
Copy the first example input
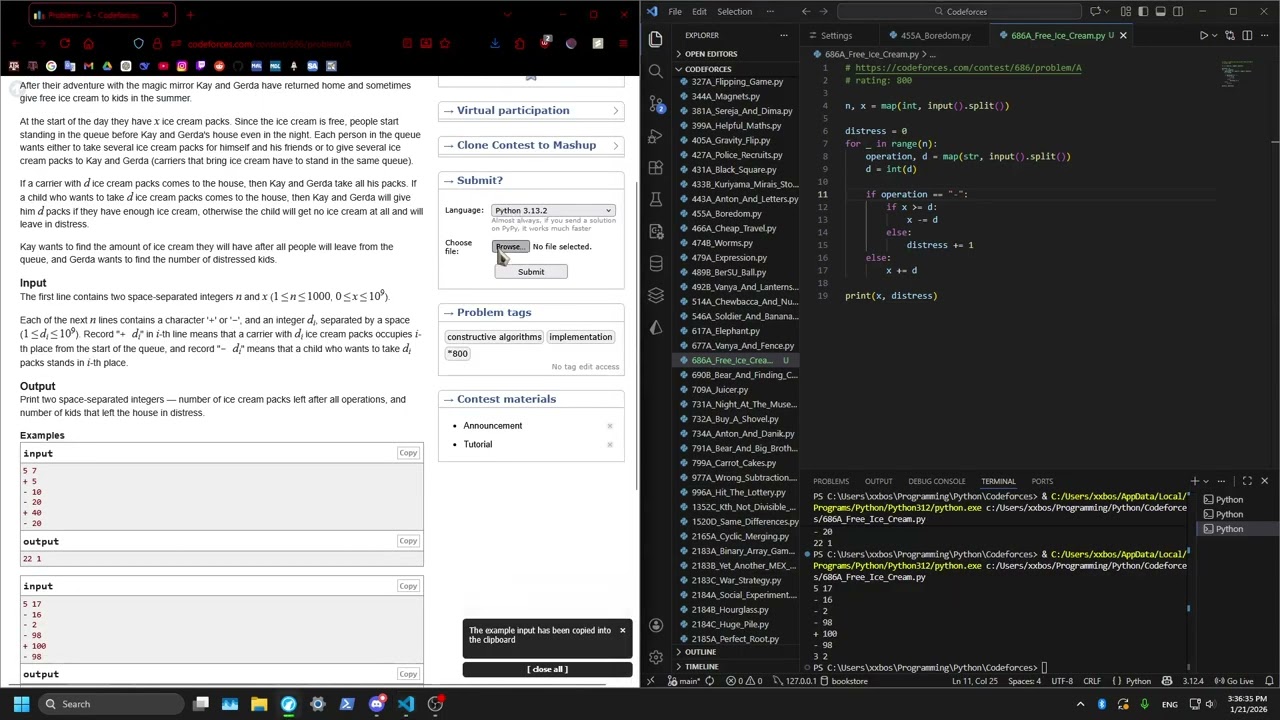408,453
